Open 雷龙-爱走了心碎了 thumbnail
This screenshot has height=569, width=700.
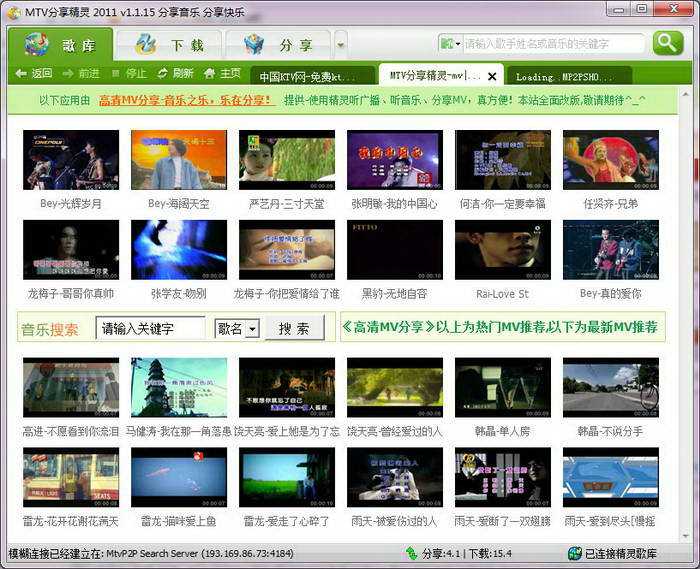(287, 477)
